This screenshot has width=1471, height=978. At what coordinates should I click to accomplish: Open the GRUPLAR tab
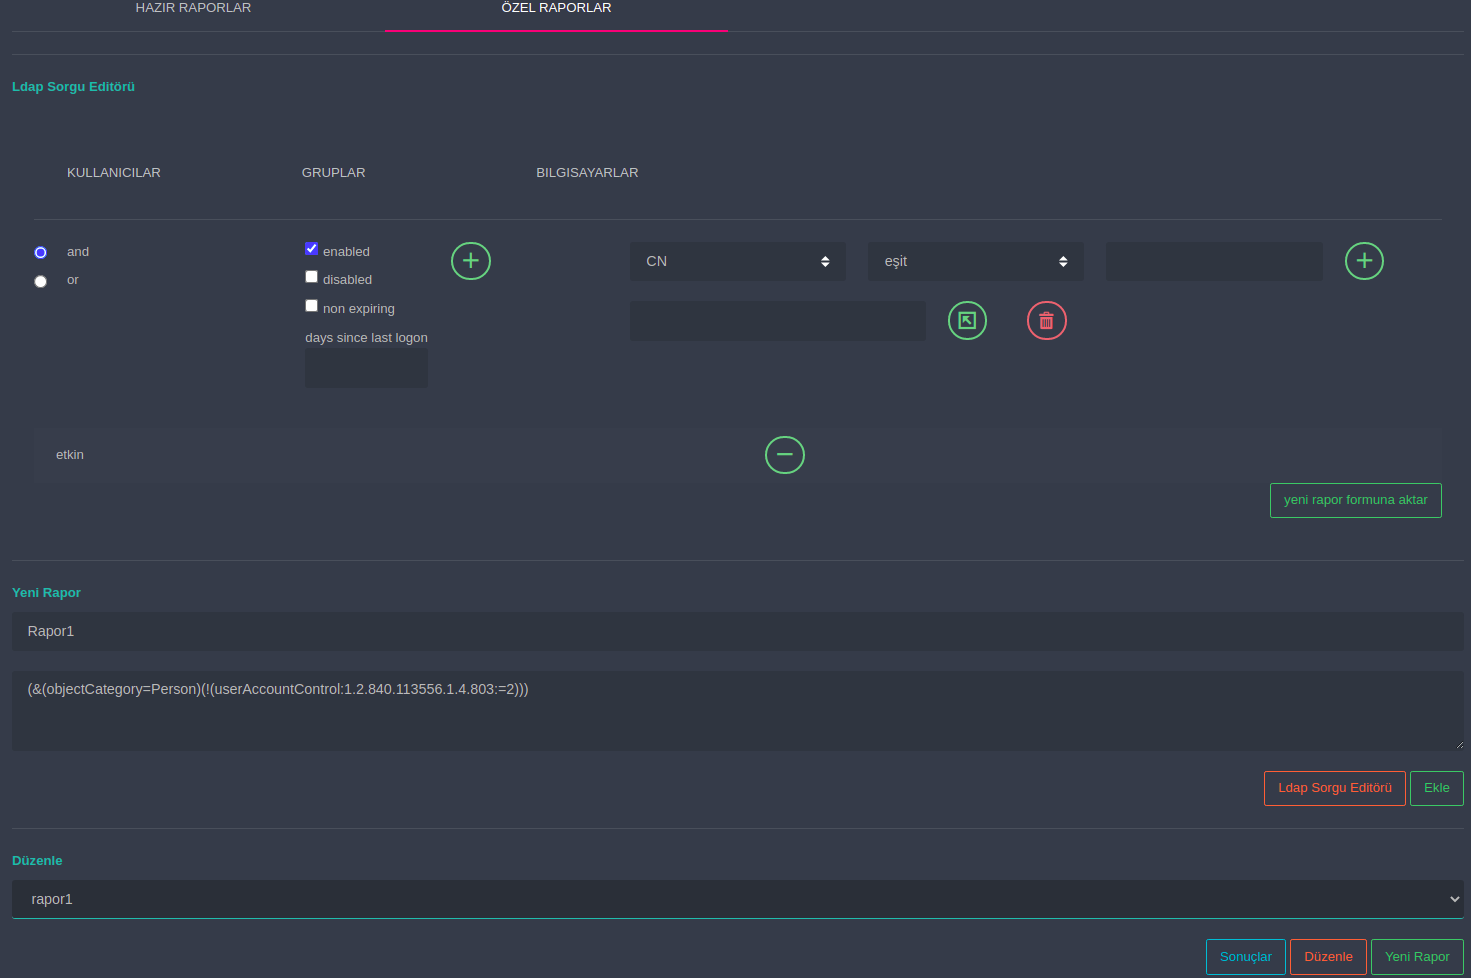pyautogui.click(x=333, y=173)
